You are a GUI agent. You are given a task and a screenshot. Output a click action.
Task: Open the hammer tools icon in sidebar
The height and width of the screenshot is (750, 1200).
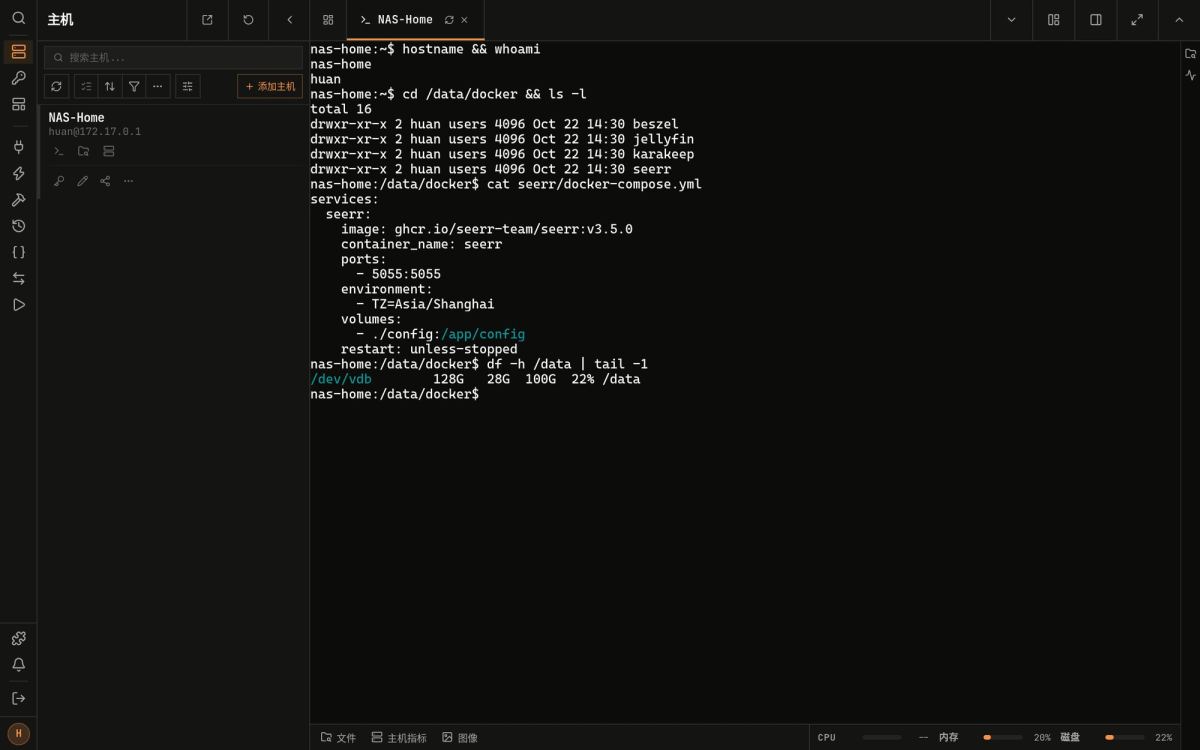pyautogui.click(x=18, y=199)
